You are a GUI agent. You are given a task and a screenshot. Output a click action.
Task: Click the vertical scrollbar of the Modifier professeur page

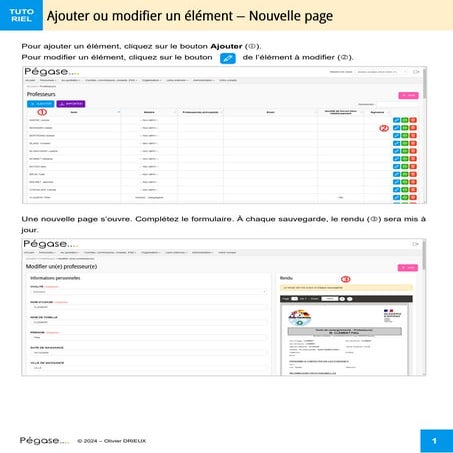click(424, 256)
